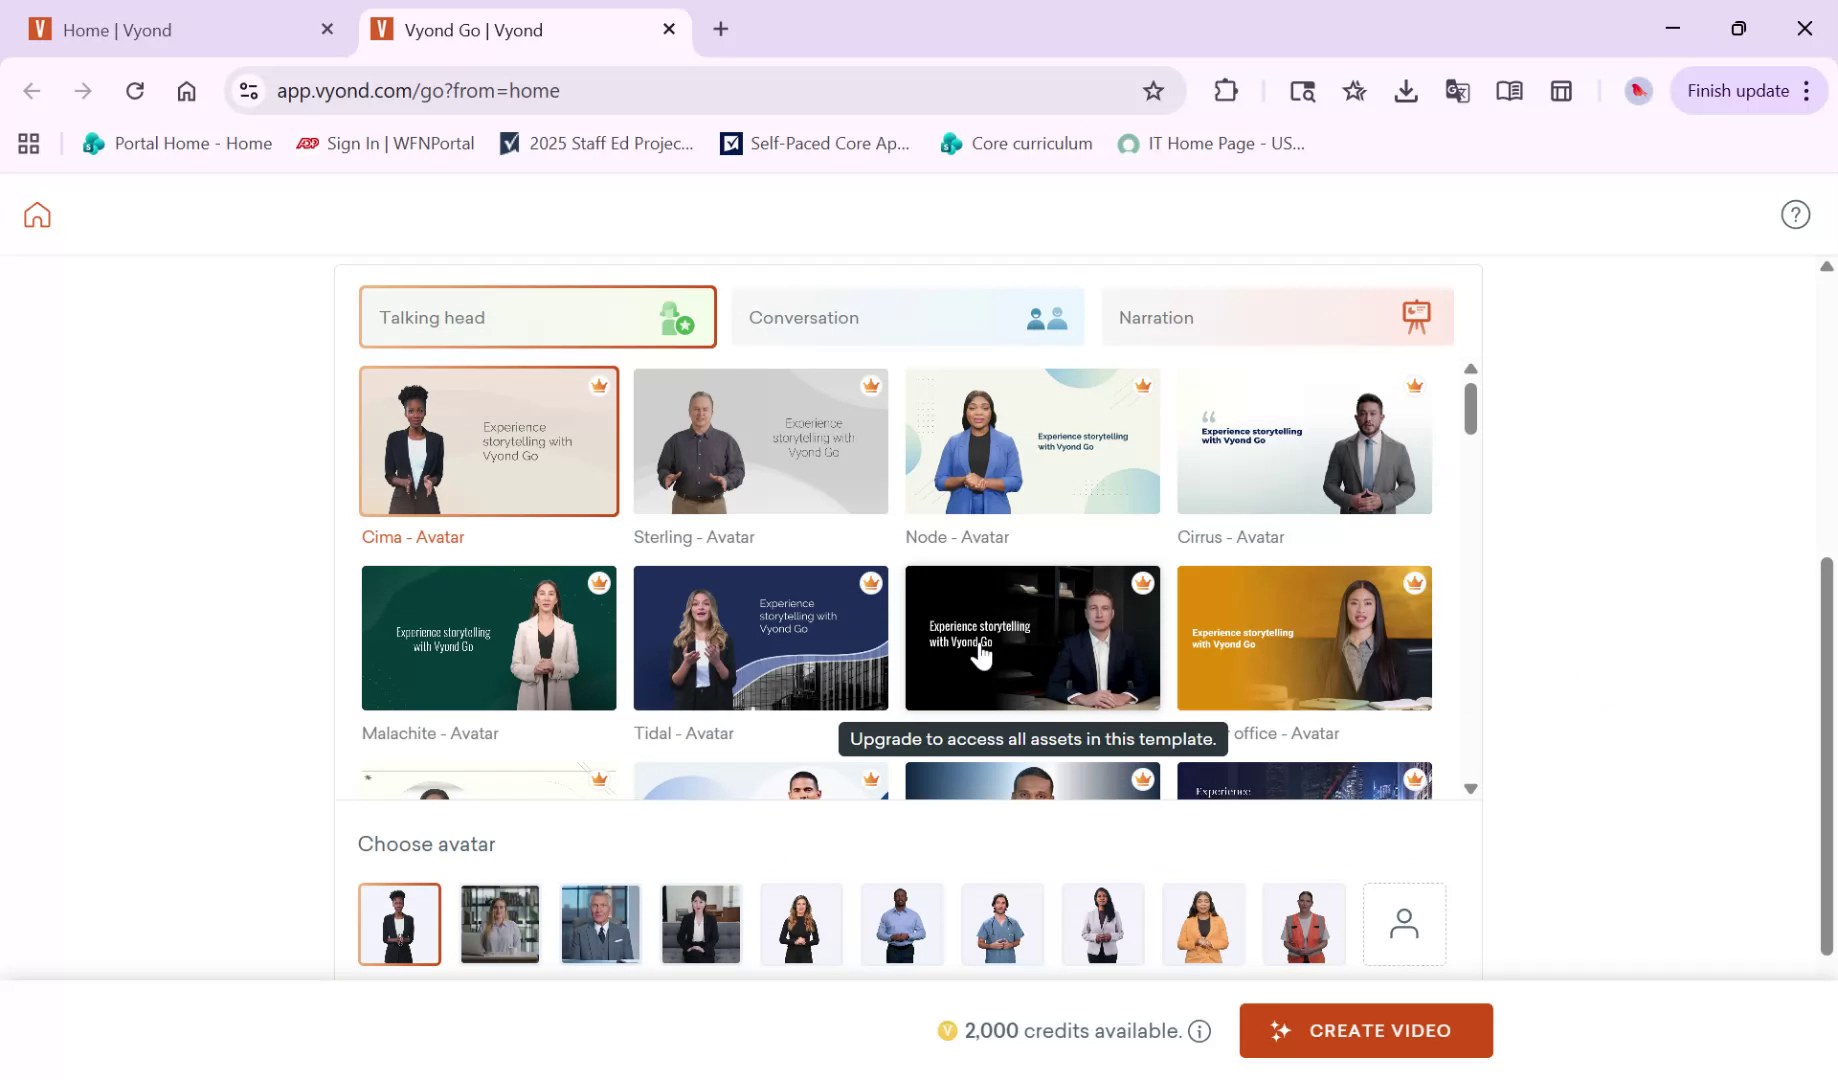Click the Google Translate icon

click(1457, 90)
